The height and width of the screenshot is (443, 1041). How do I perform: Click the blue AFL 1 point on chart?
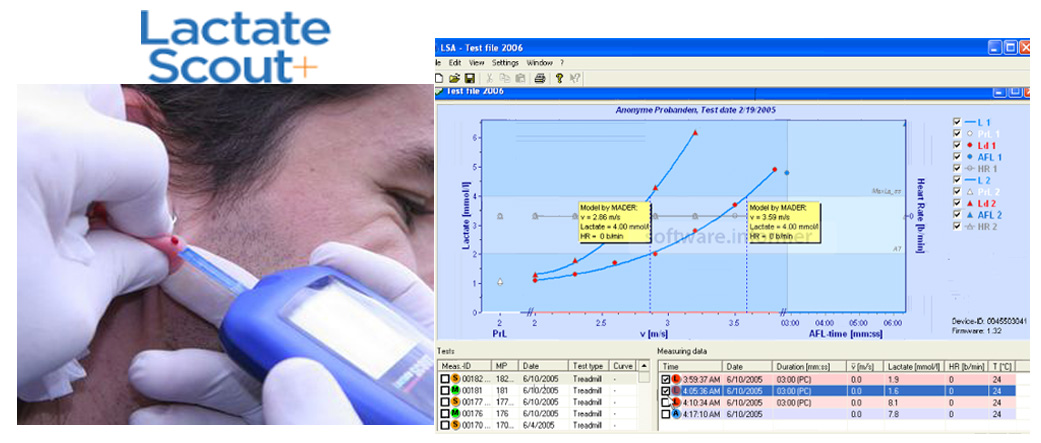(x=787, y=173)
